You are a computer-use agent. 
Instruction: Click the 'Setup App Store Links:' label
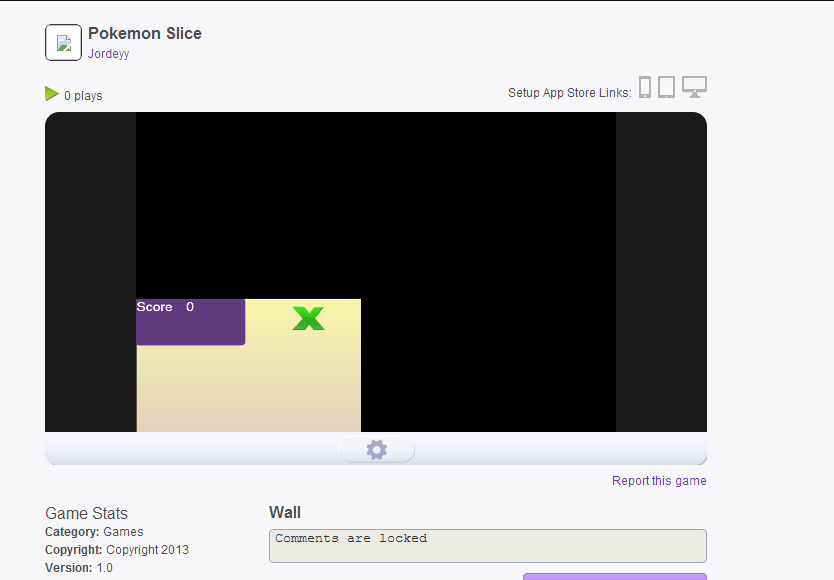(x=570, y=93)
